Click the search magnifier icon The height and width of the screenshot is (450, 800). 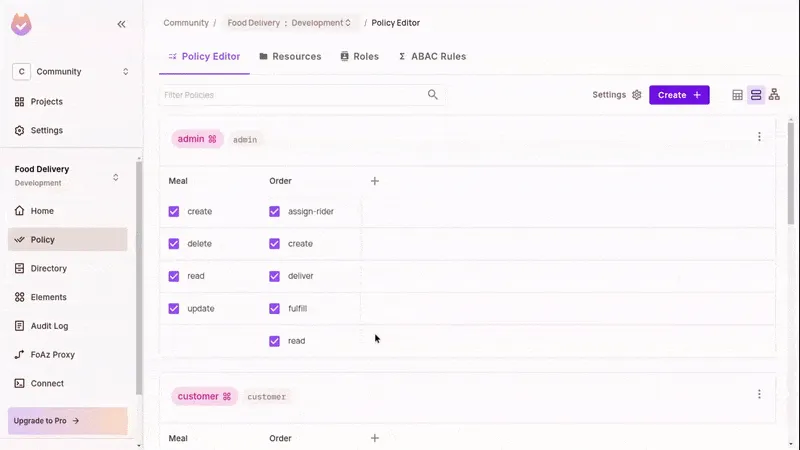(433, 94)
